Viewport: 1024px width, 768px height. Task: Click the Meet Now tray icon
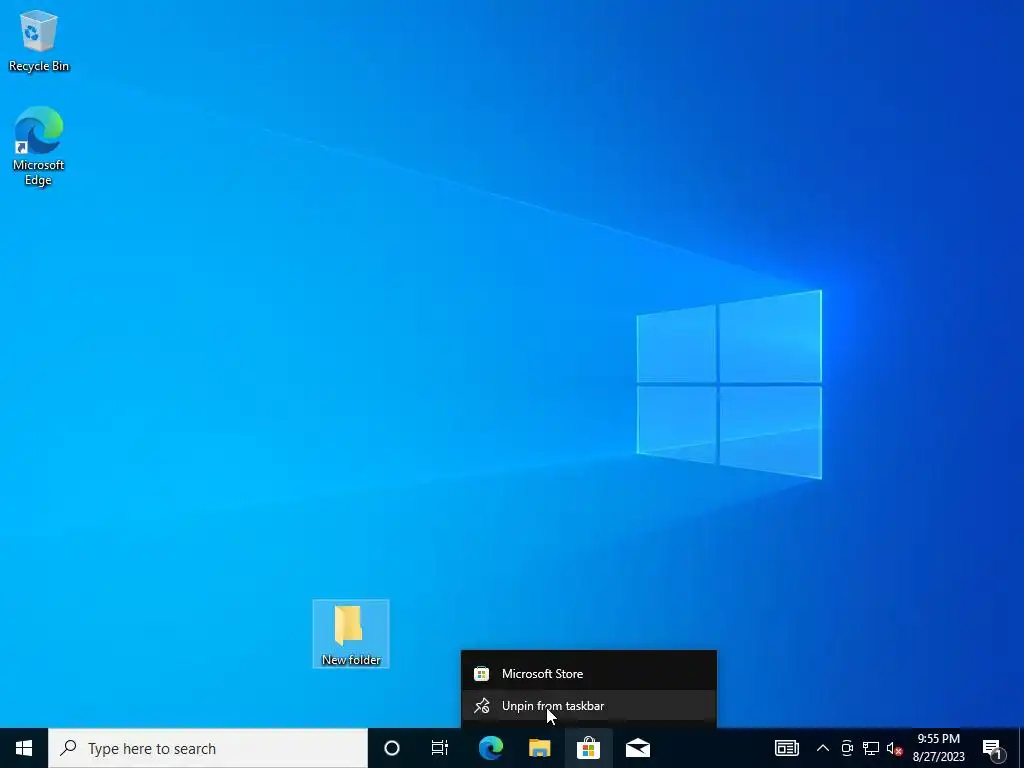847,748
